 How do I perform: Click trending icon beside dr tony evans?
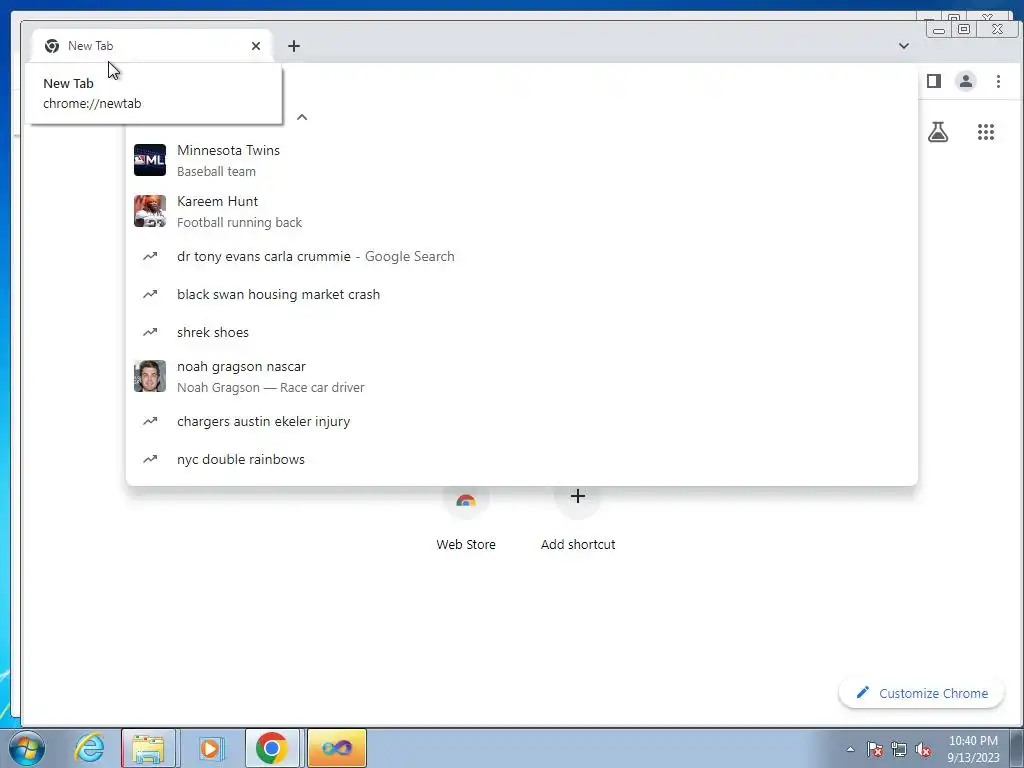150,257
